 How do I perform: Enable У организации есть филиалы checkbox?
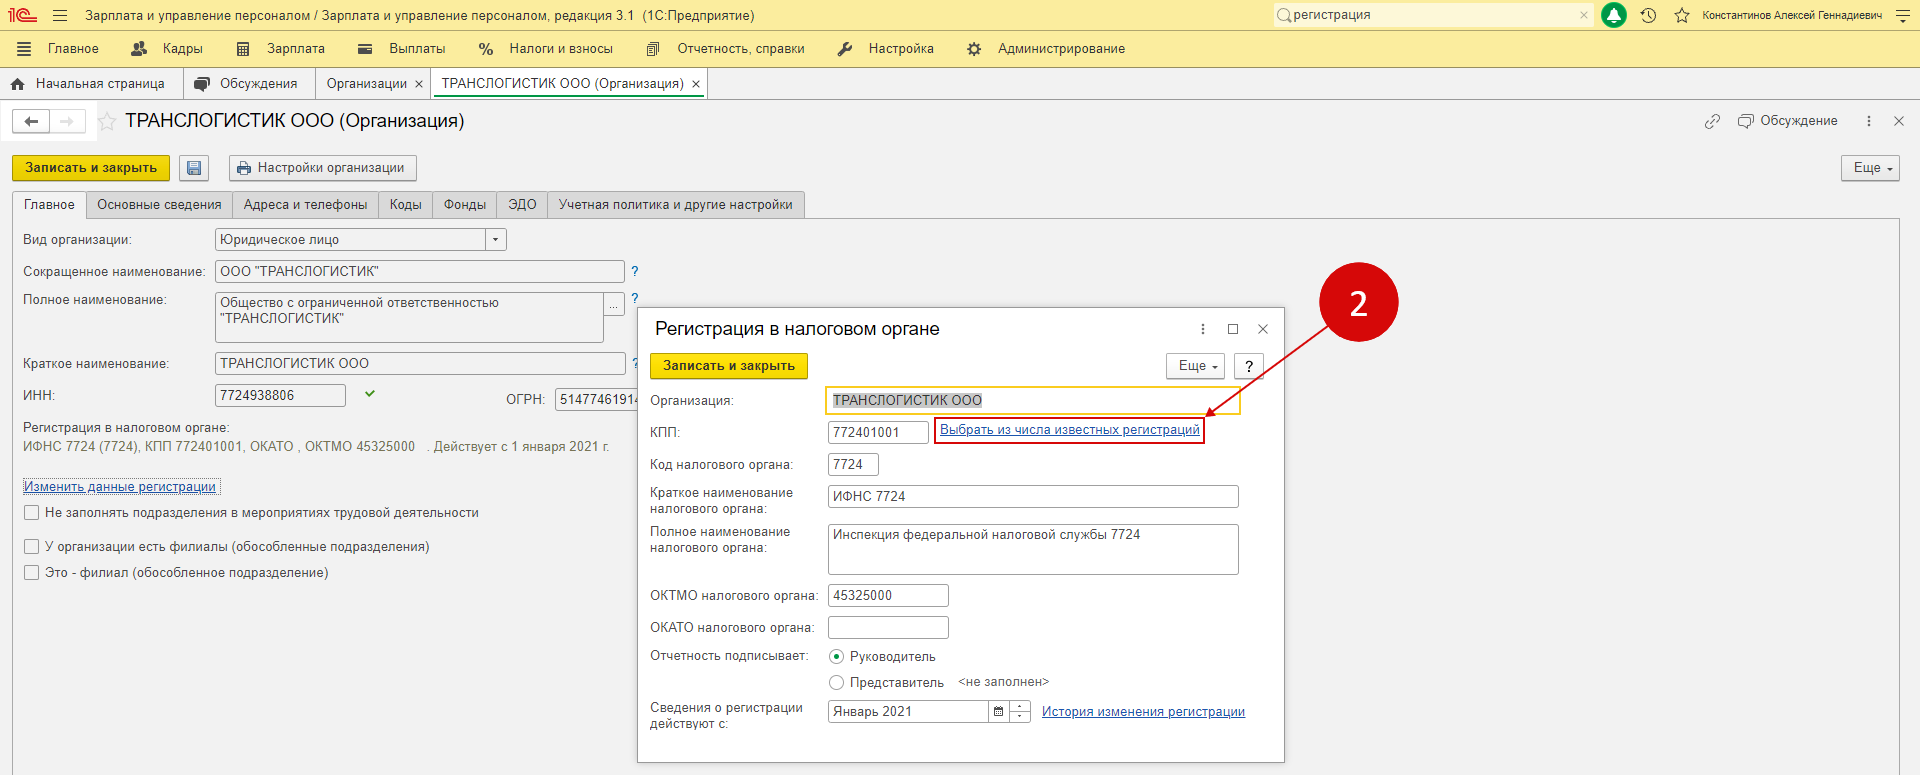[x=32, y=547]
